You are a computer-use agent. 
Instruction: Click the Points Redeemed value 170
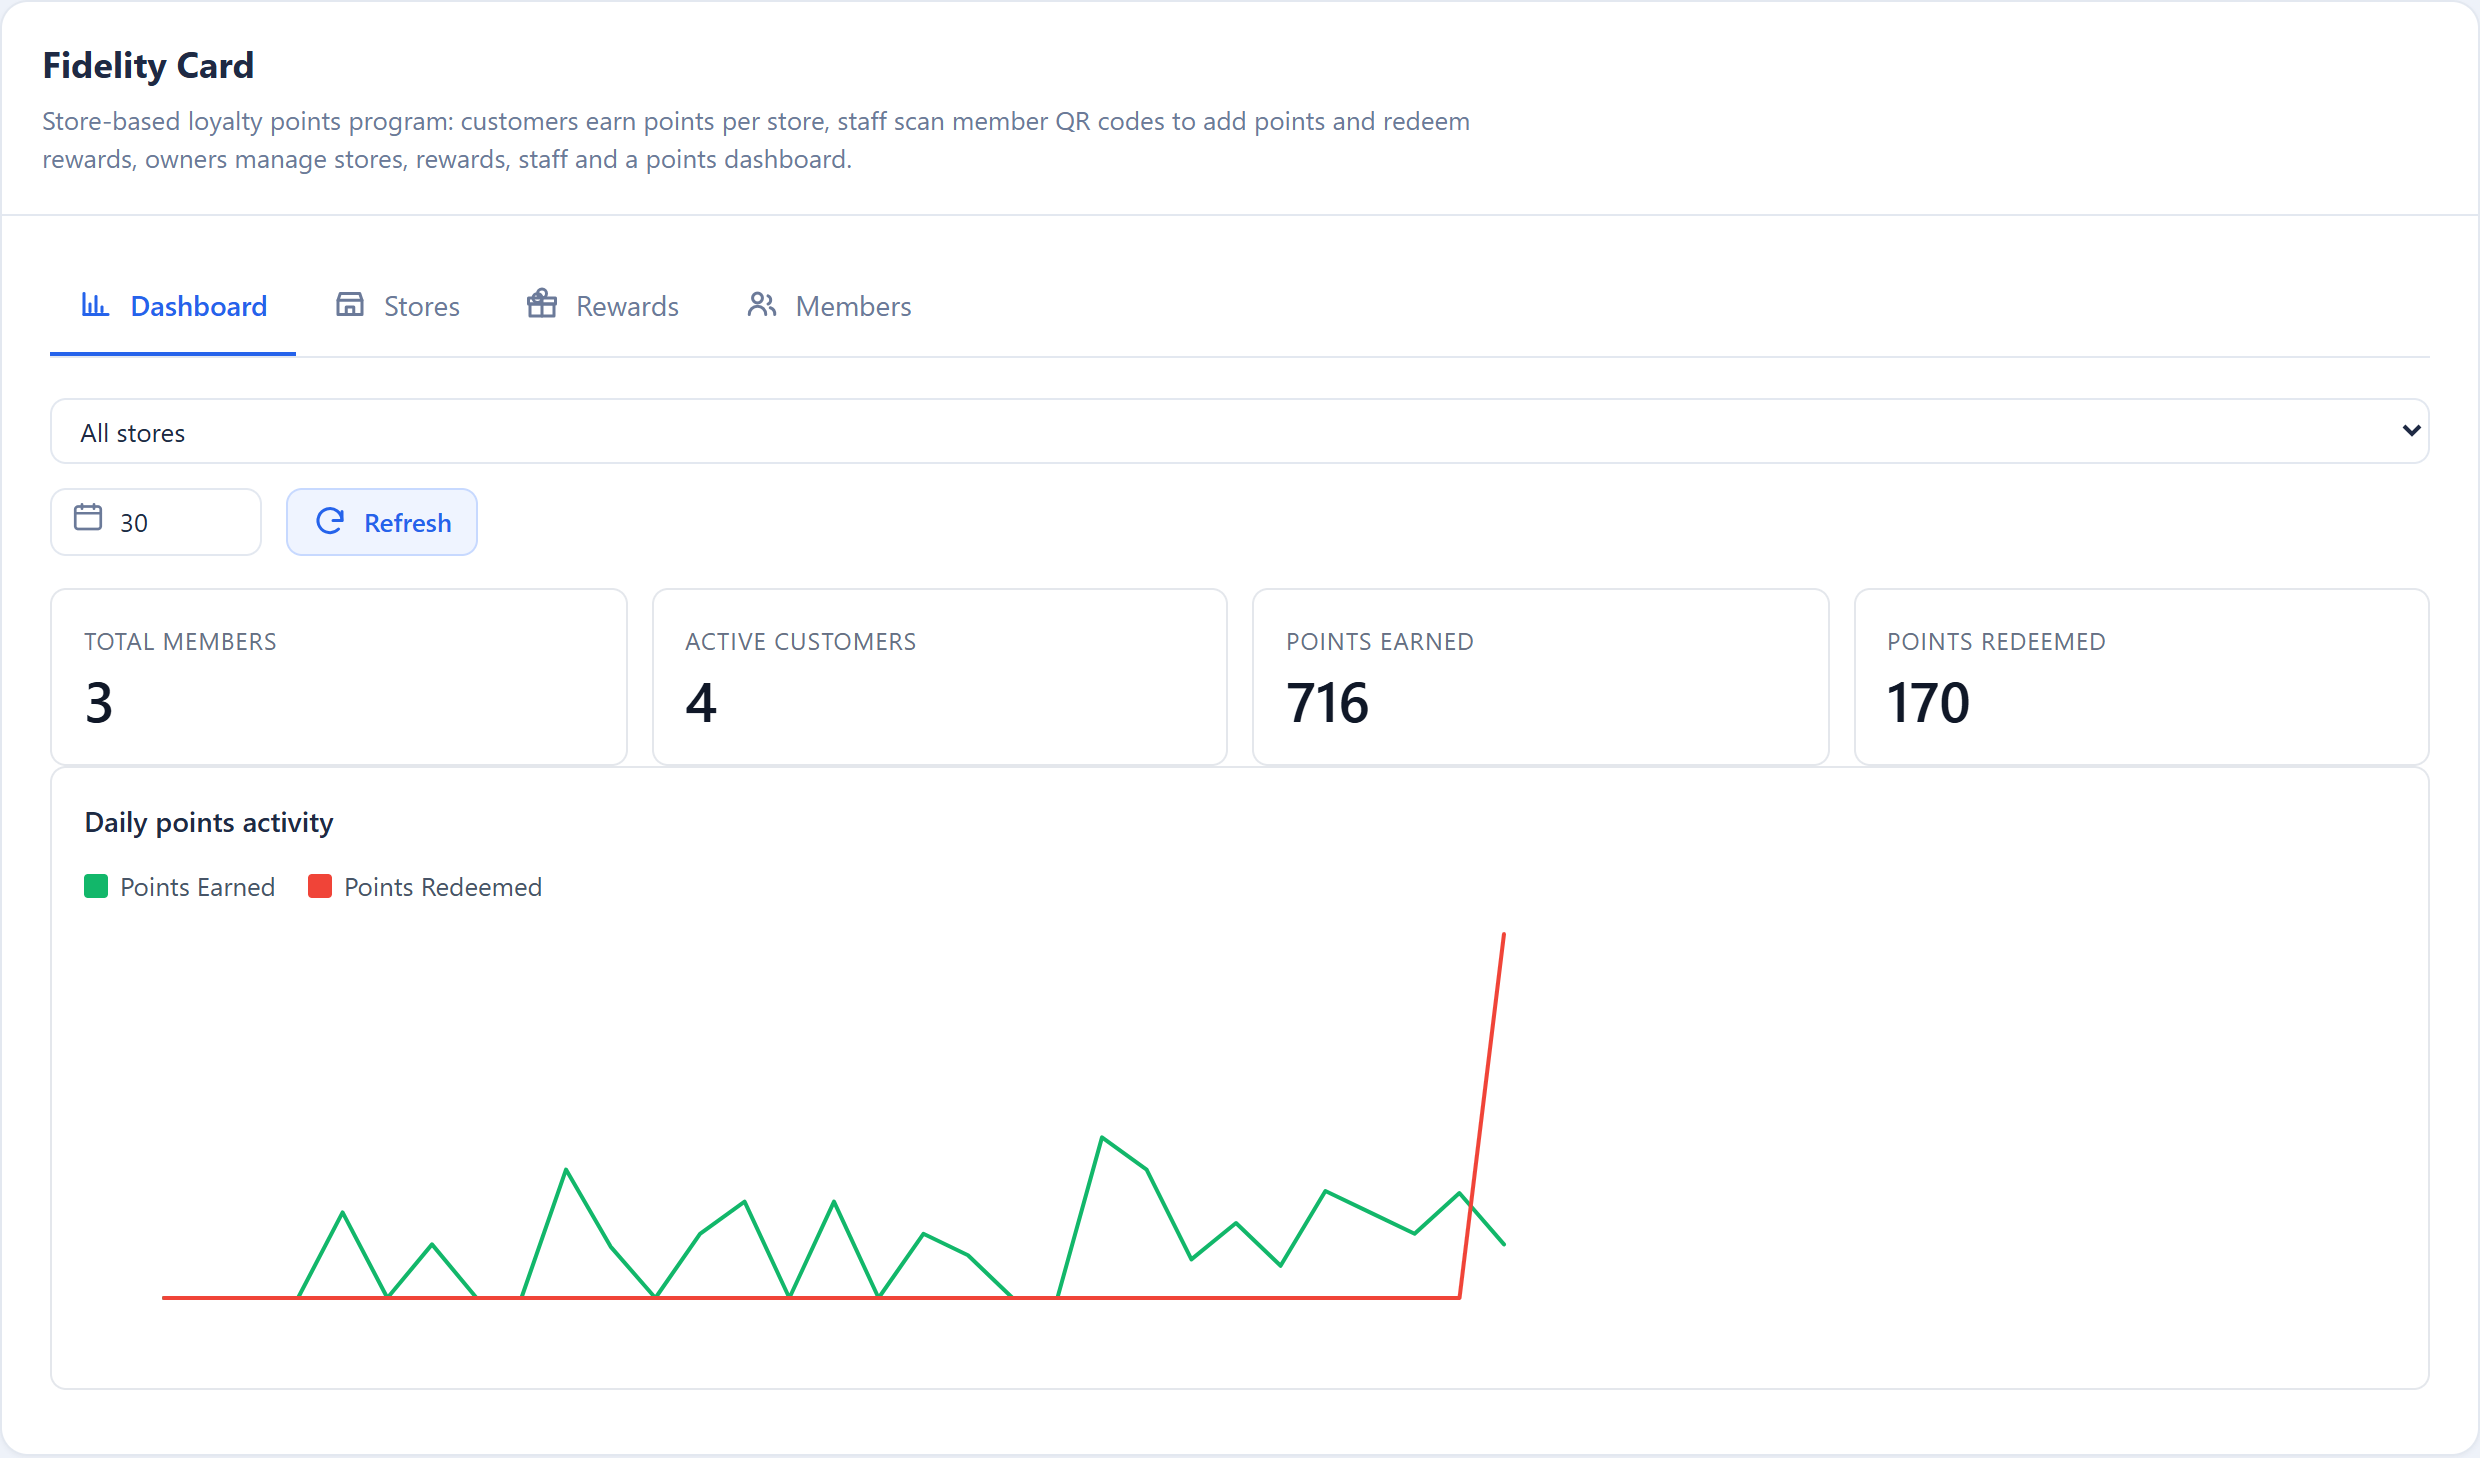(1928, 703)
